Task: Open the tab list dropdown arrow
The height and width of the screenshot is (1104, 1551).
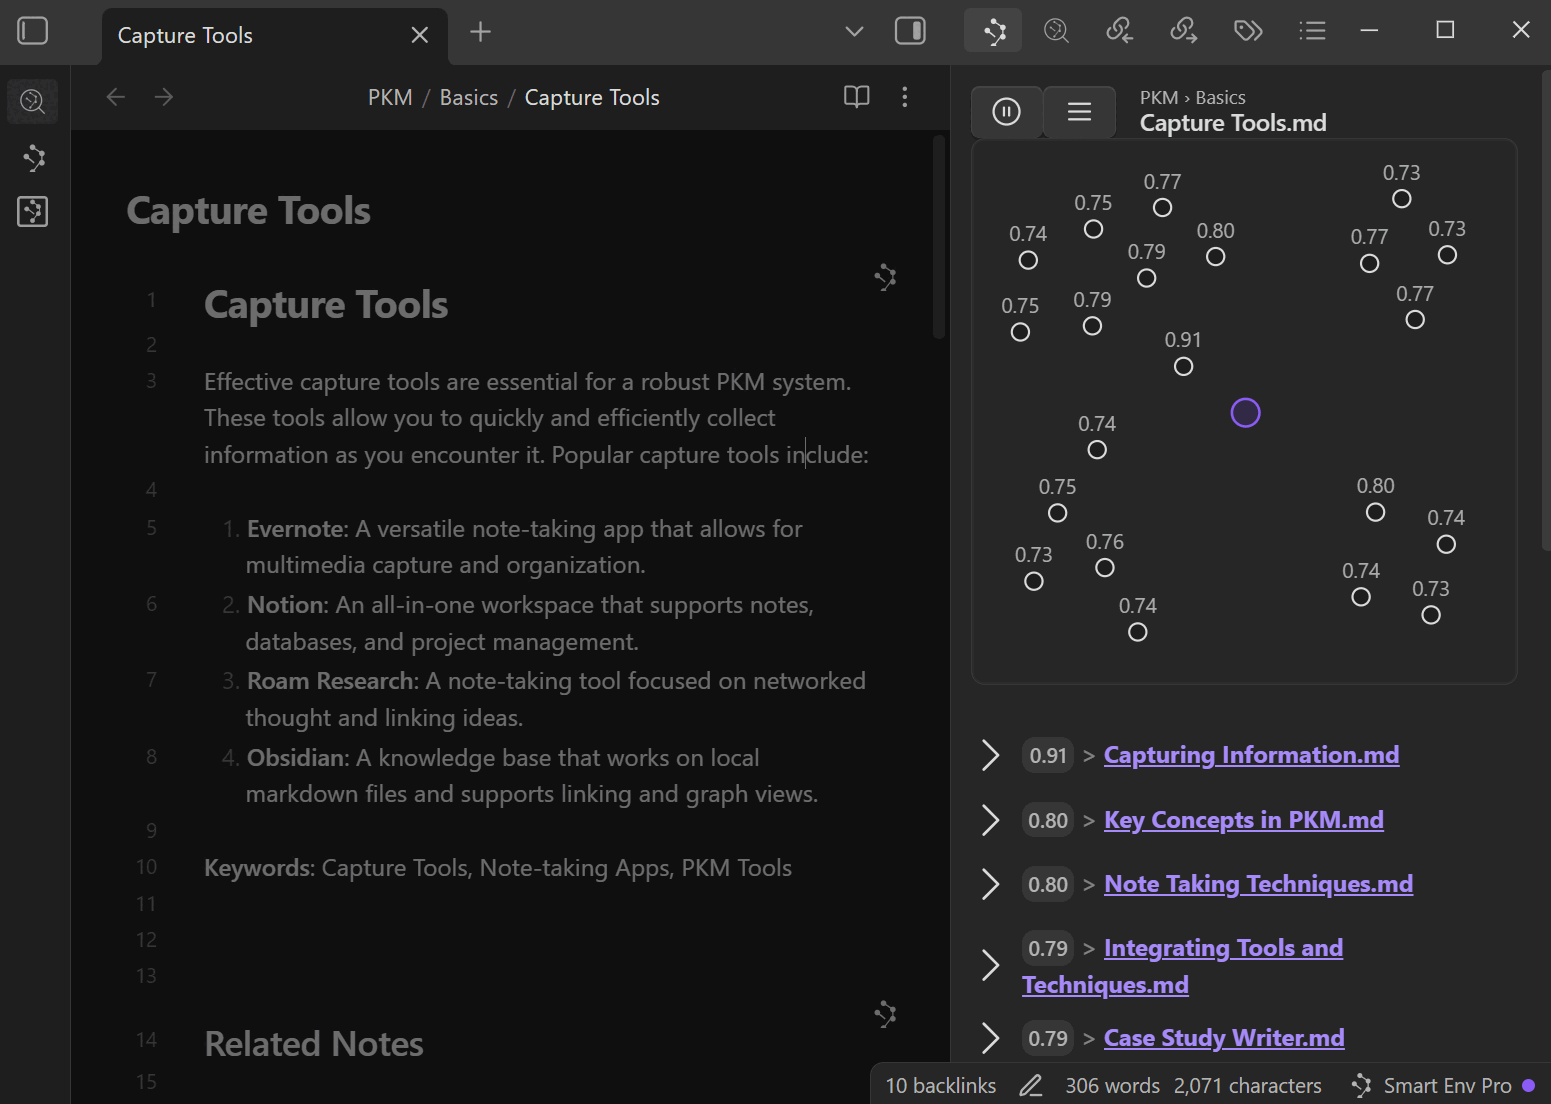Action: (x=853, y=31)
